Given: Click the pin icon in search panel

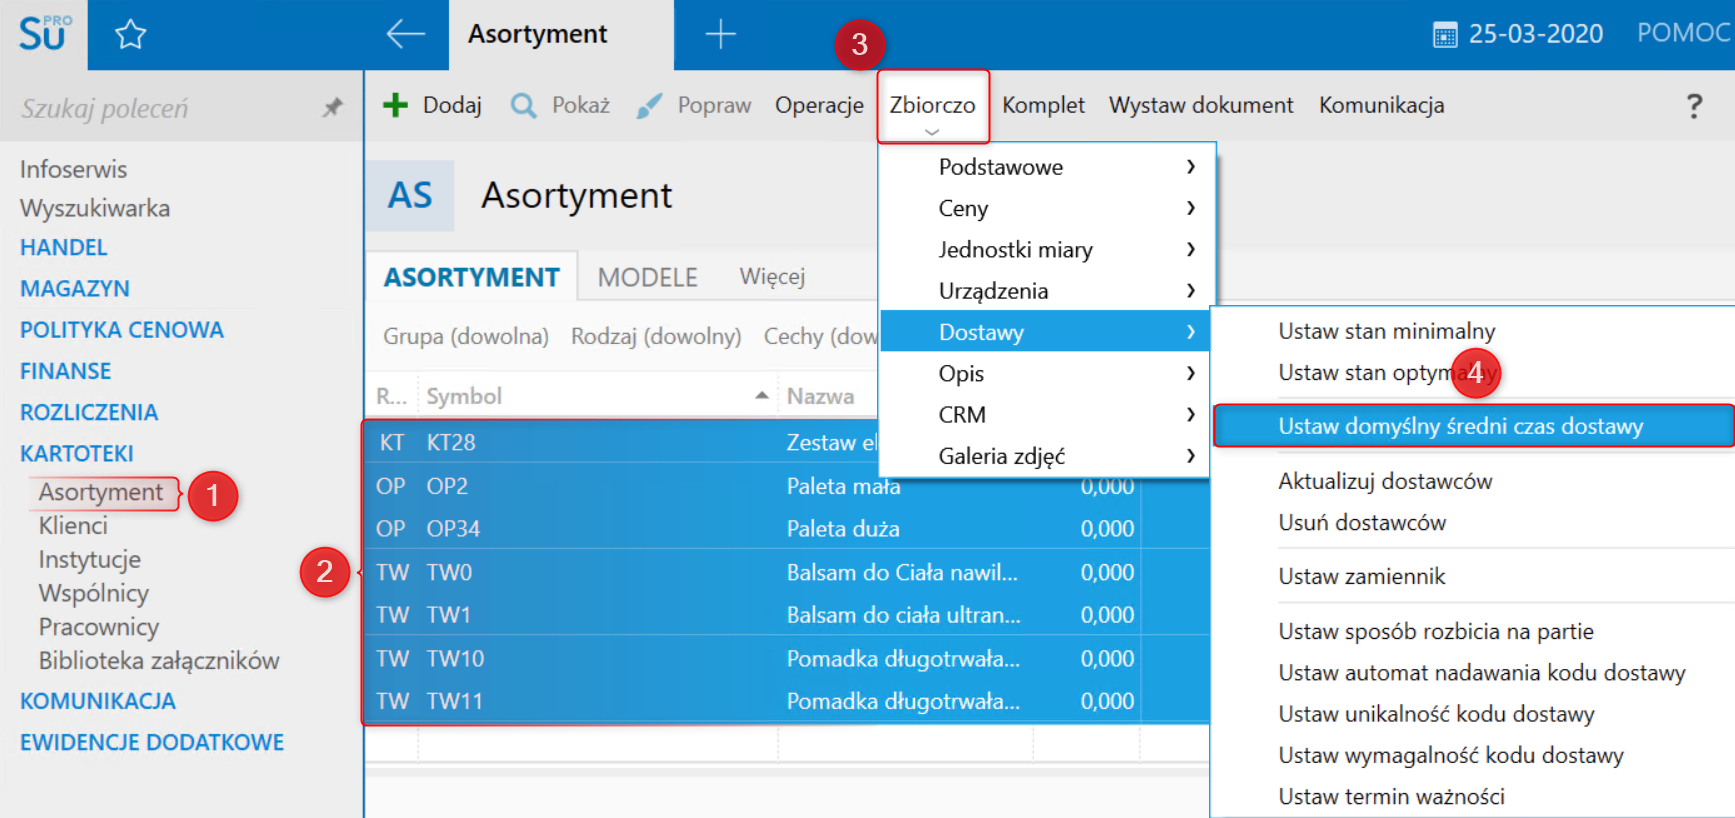Looking at the screenshot, I should tap(332, 107).
